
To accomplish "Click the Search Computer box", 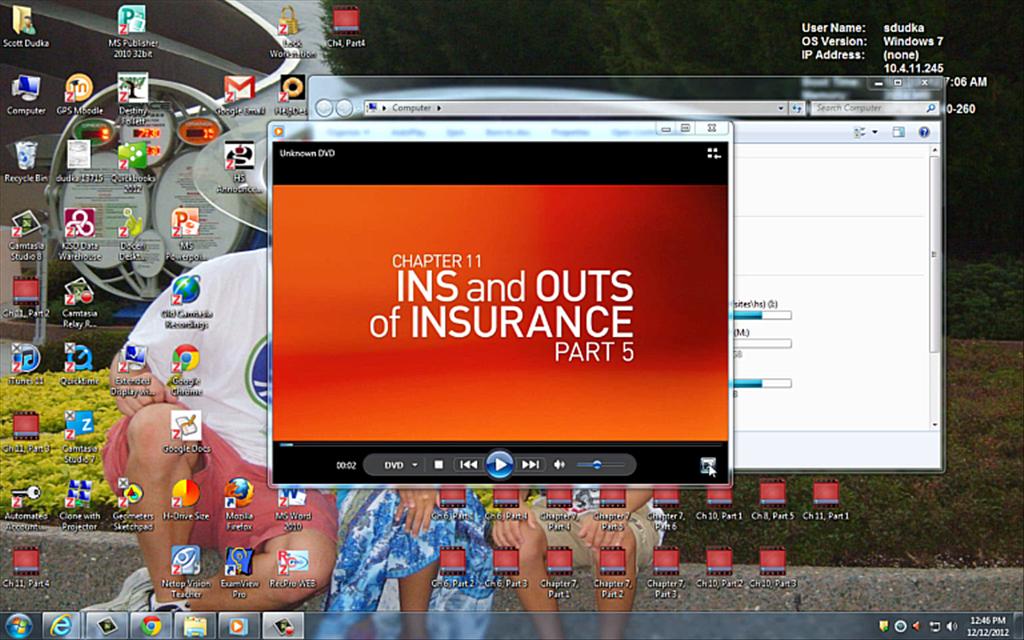I will click(x=874, y=108).
